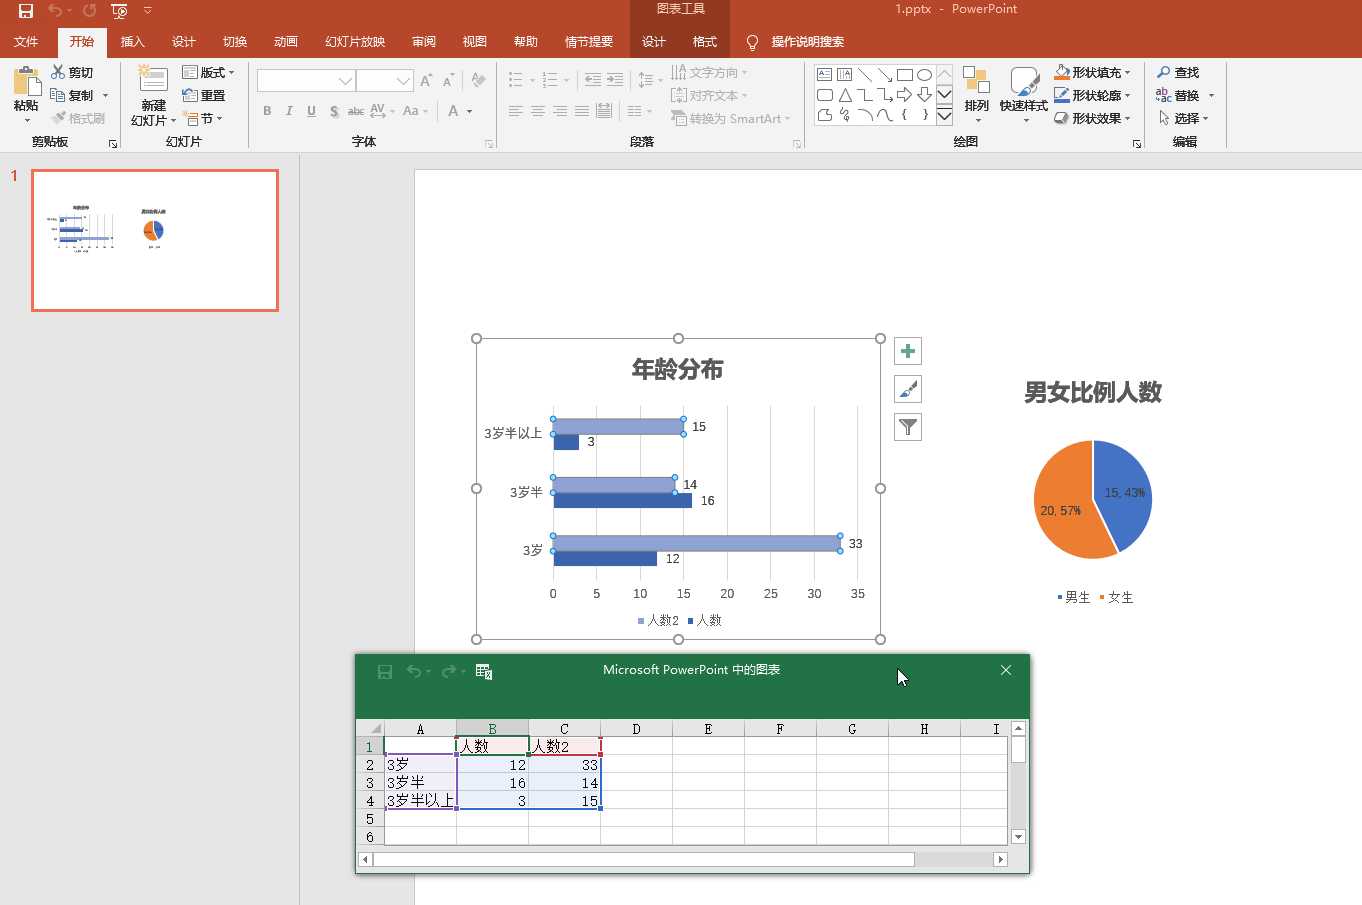Click the Copy (复制) button
This screenshot has height=905, width=1362.
click(71, 95)
